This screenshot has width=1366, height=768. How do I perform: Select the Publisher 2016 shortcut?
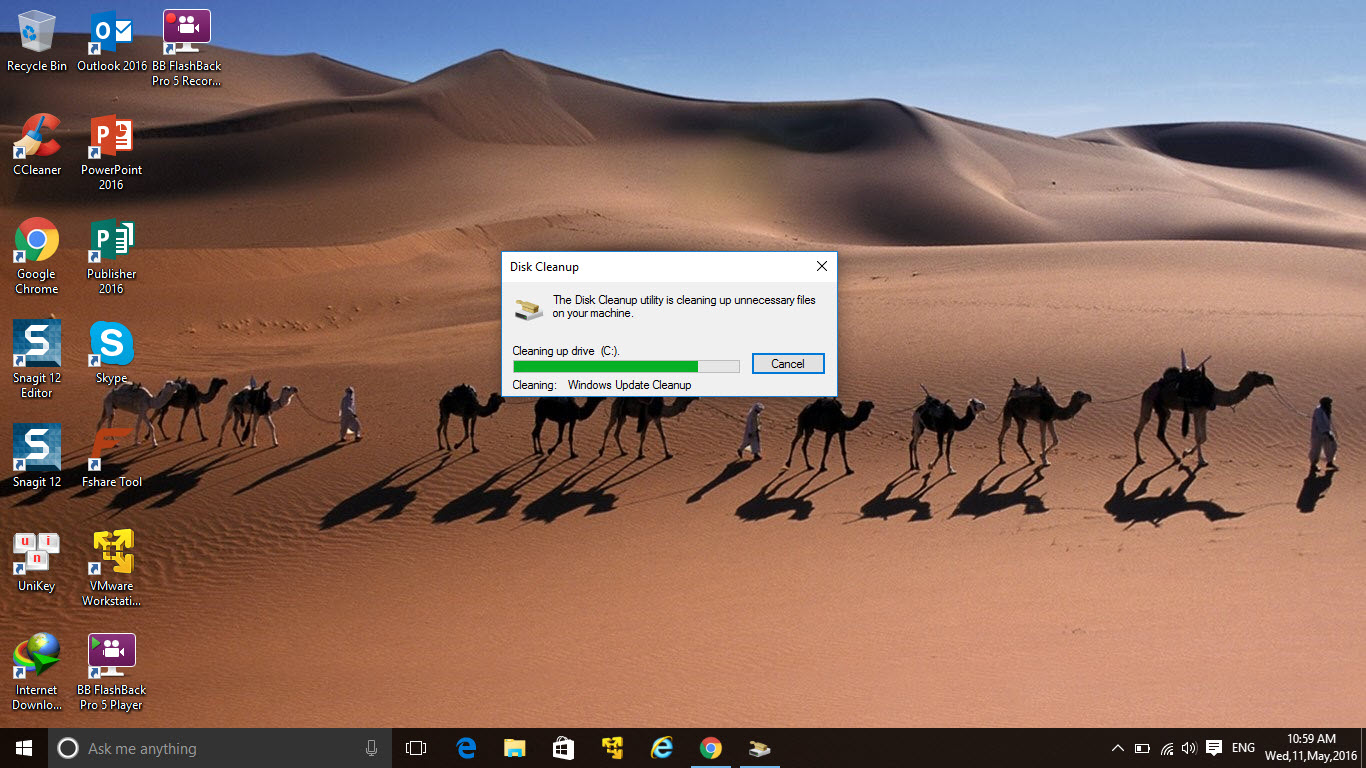pyautogui.click(x=112, y=256)
